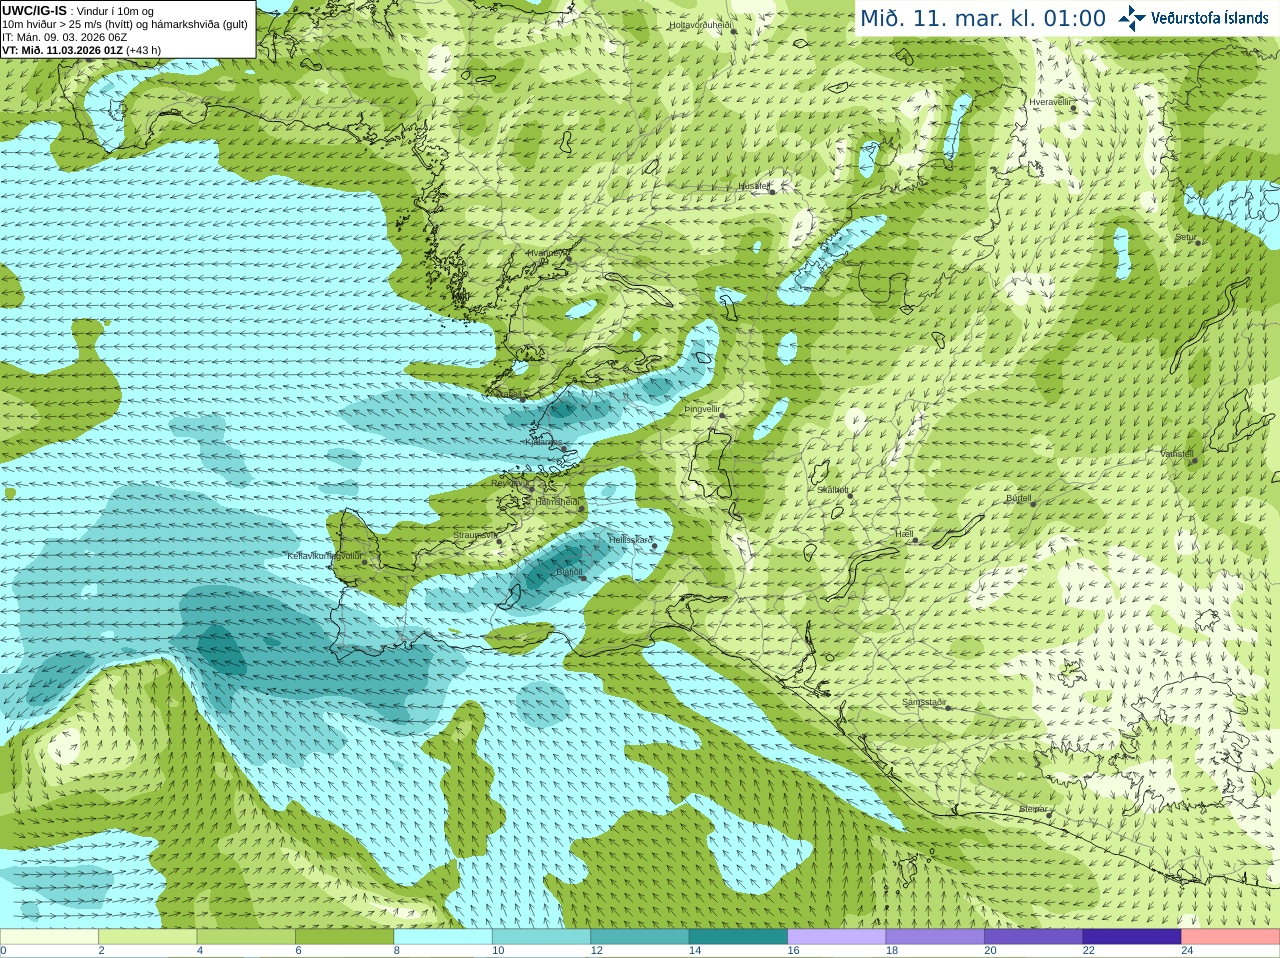Click the Sámsstaðir station label
This screenshot has height=958, width=1280.
tap(924, 702)
